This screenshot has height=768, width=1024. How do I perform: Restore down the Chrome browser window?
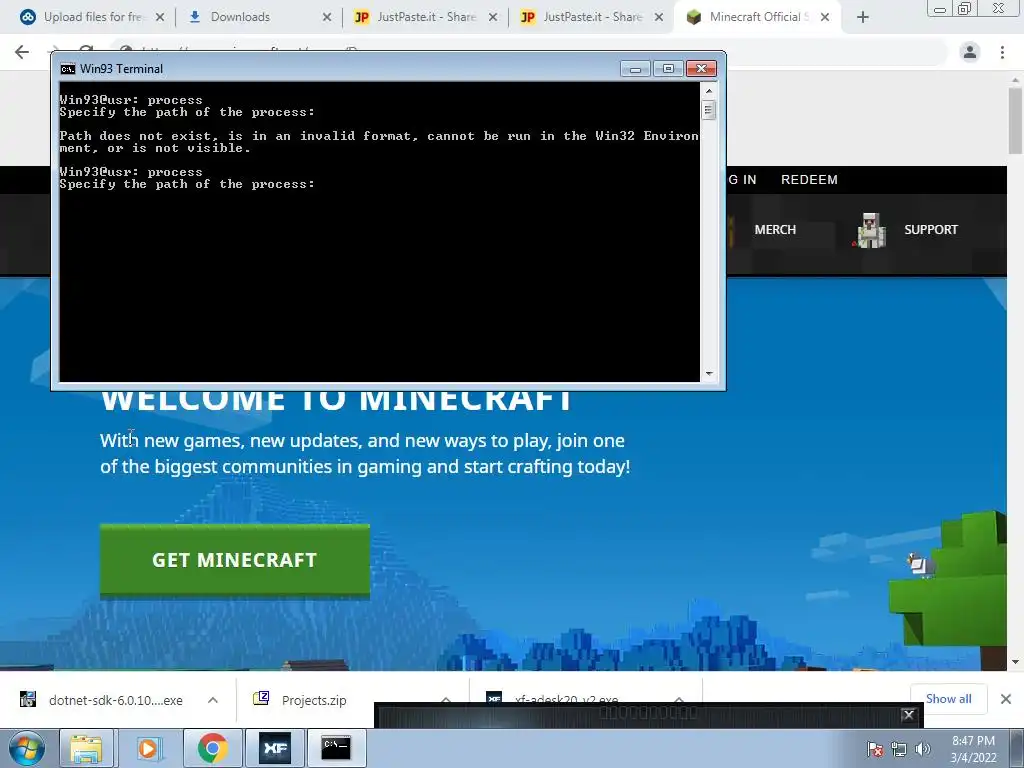[964, 8]
